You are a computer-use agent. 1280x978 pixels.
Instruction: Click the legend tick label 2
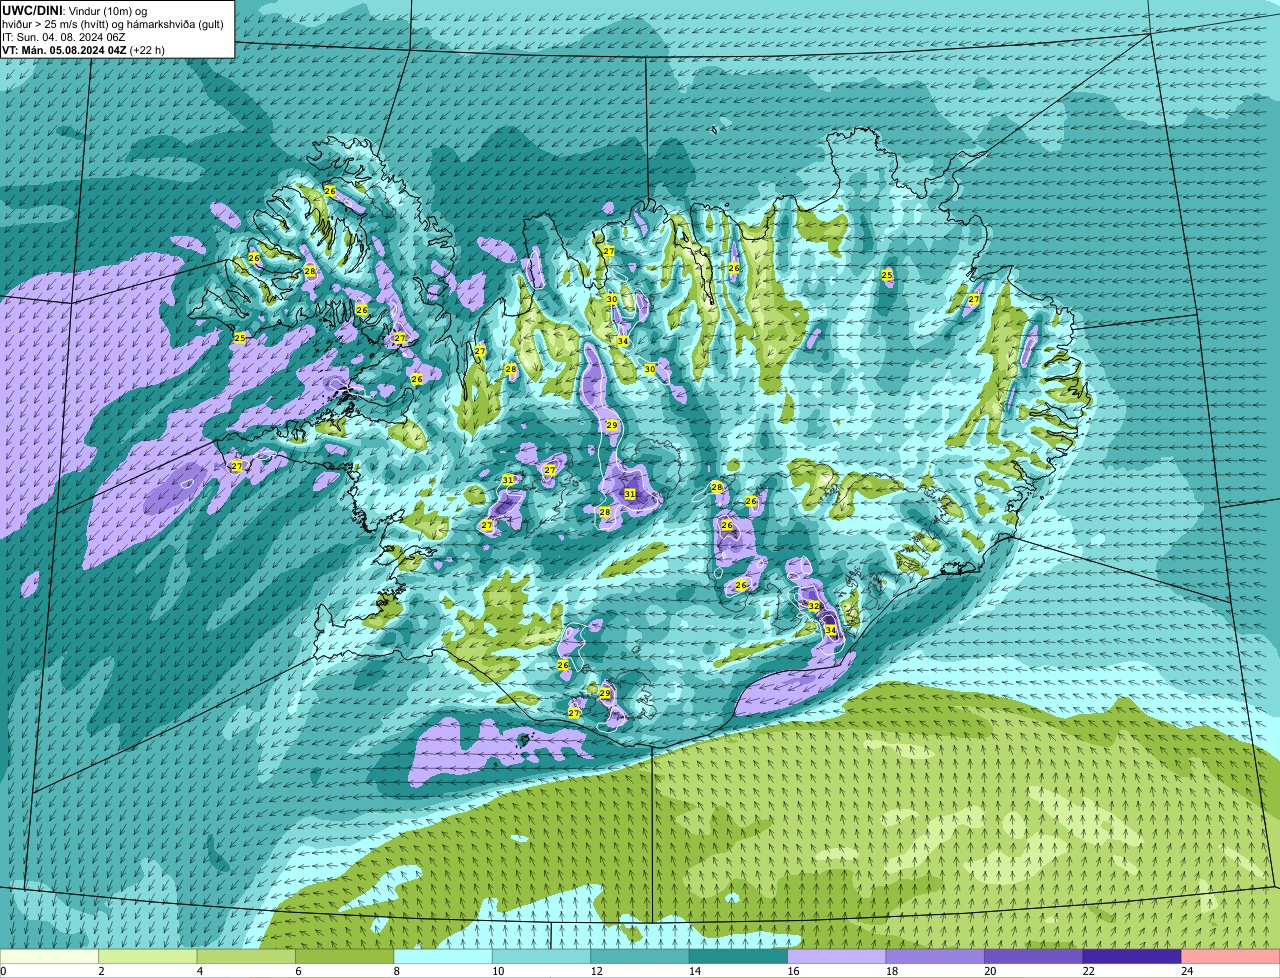pos(101,971)
